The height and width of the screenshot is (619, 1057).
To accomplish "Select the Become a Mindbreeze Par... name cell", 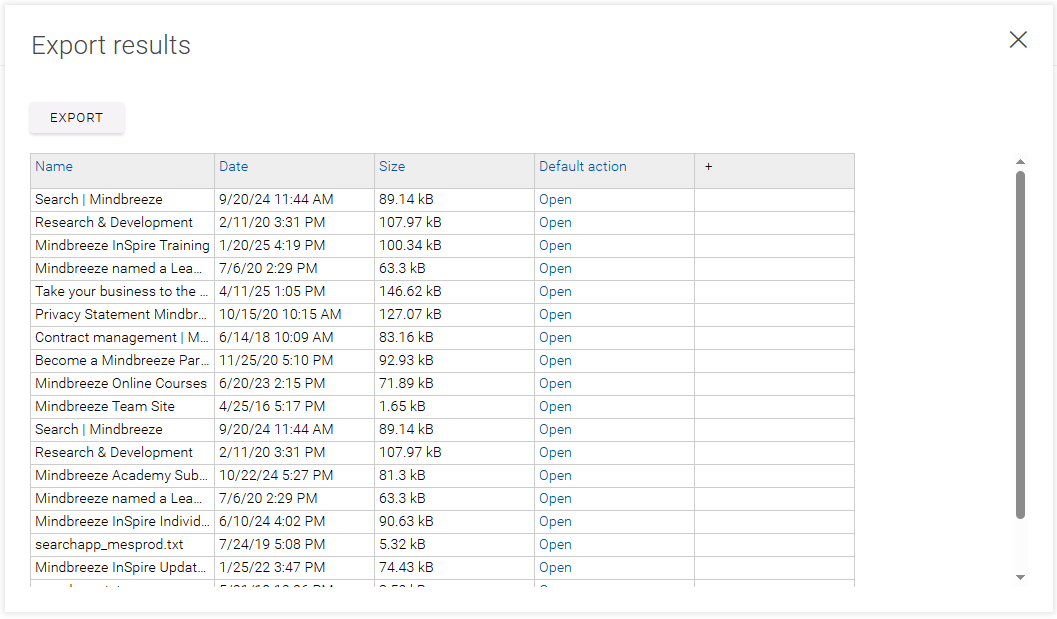I will pos(122,360).
